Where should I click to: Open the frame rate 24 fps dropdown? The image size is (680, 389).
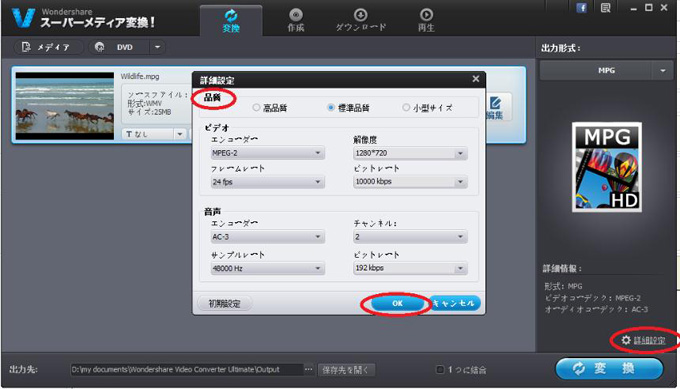coord(267,182)
